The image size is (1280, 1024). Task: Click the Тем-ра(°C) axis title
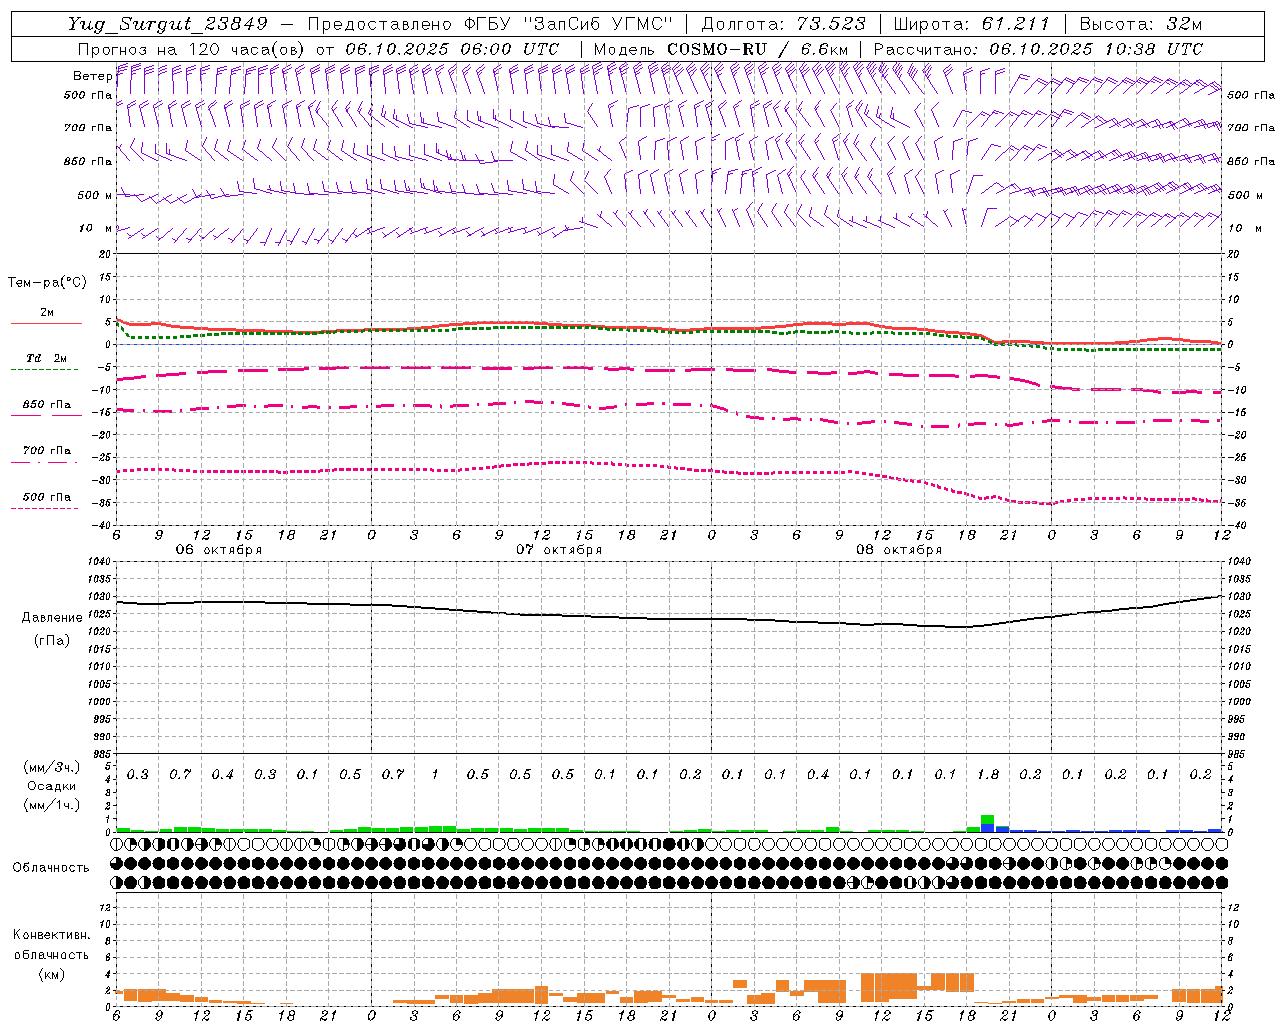pyautogui.click(x=47, y=283)
